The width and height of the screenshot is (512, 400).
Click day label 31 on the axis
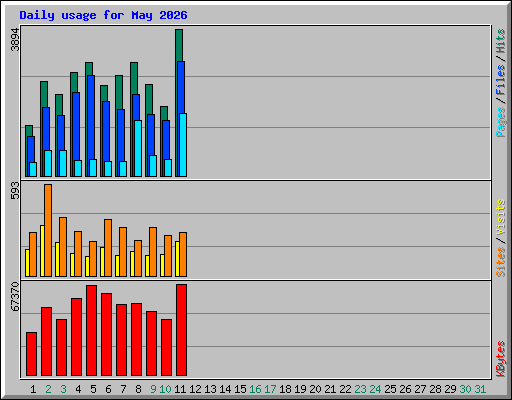coord(480,389)
